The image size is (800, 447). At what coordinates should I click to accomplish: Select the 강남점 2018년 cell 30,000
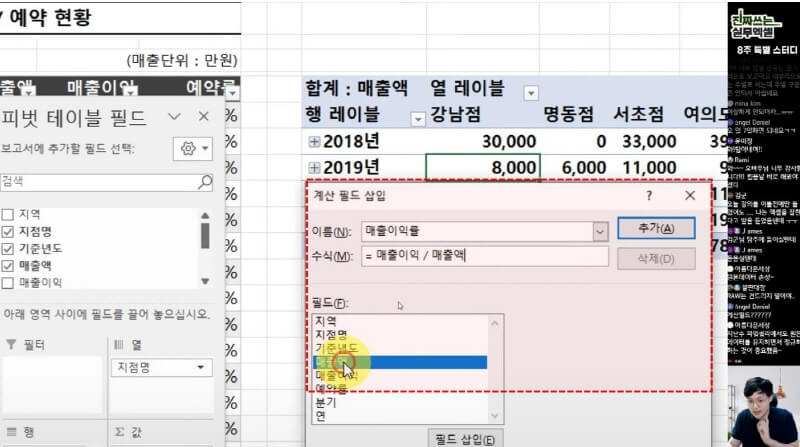coord(483,141)
